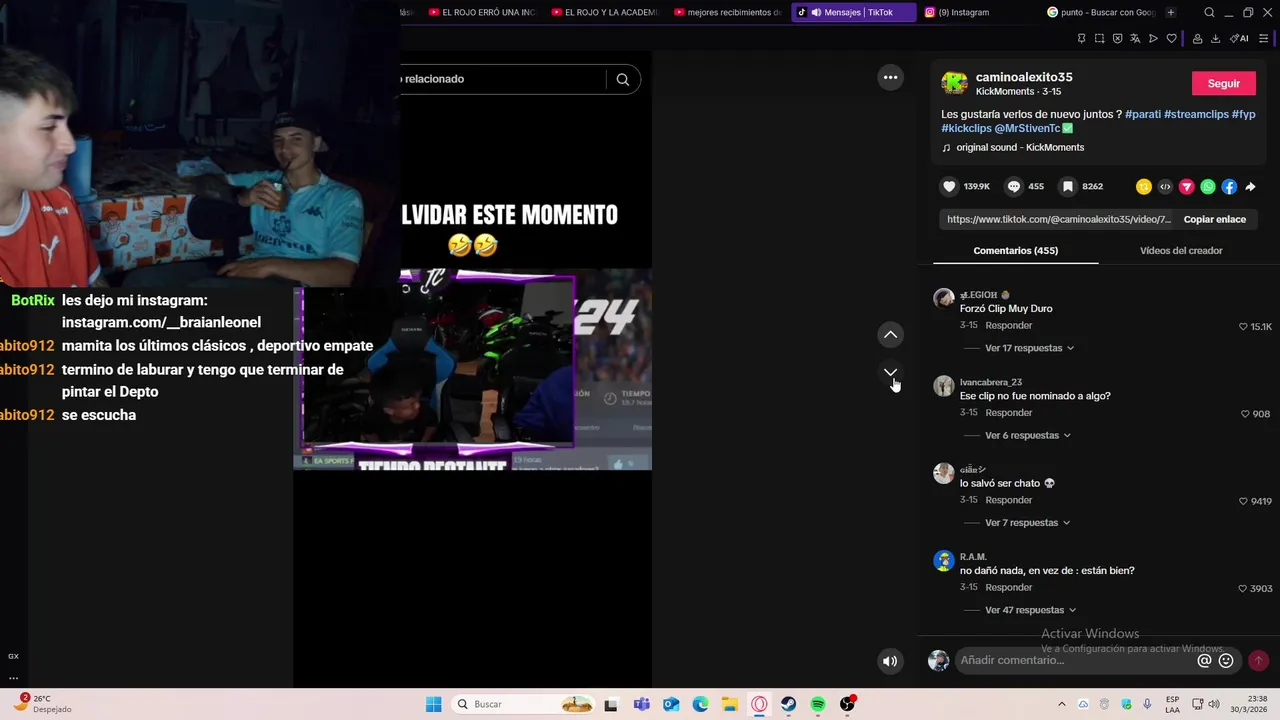
Task: Open comments bubble icon showing 455
Action: [1014, 187]
